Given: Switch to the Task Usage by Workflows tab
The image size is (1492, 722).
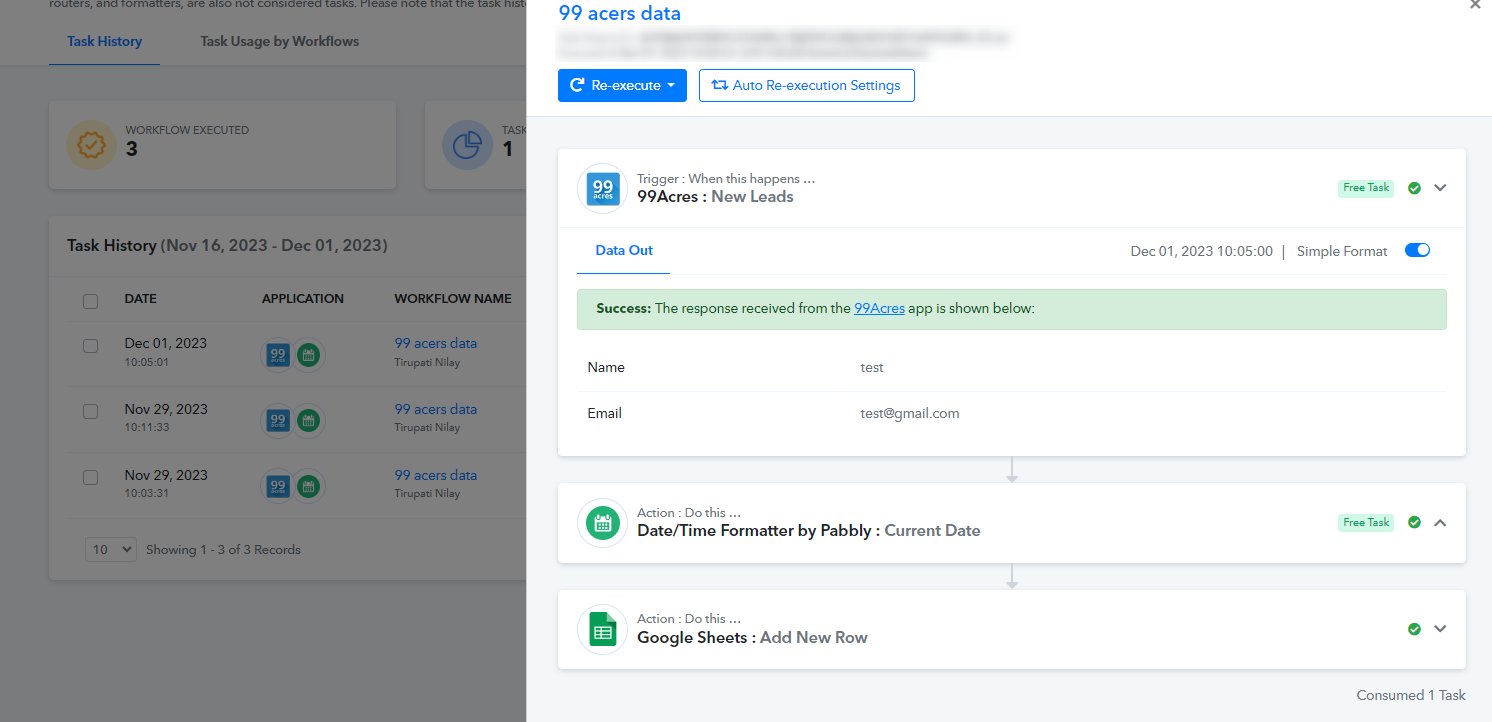Looking at the screenshot, I should 280,42.
